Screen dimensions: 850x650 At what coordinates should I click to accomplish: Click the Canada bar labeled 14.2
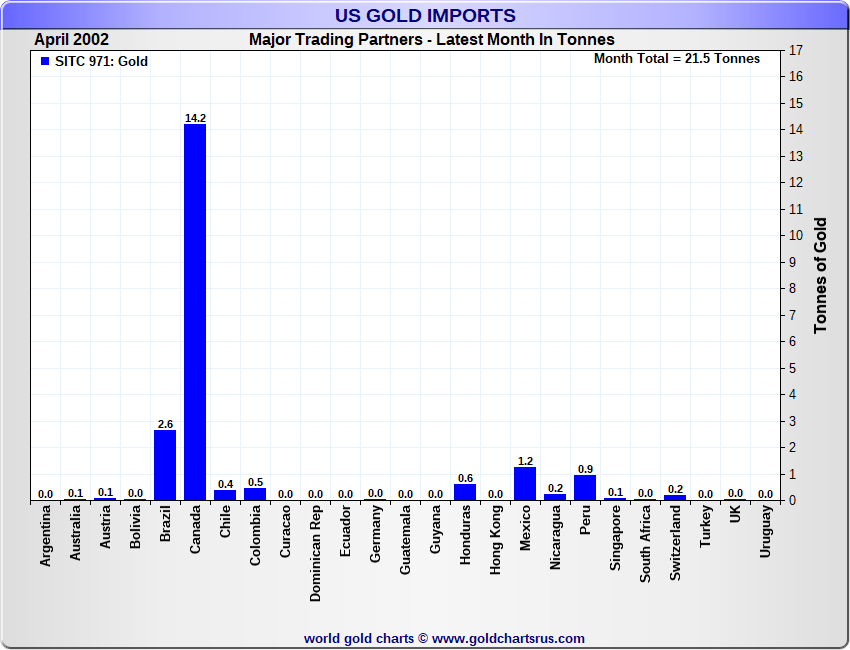(x=195, y=312)
